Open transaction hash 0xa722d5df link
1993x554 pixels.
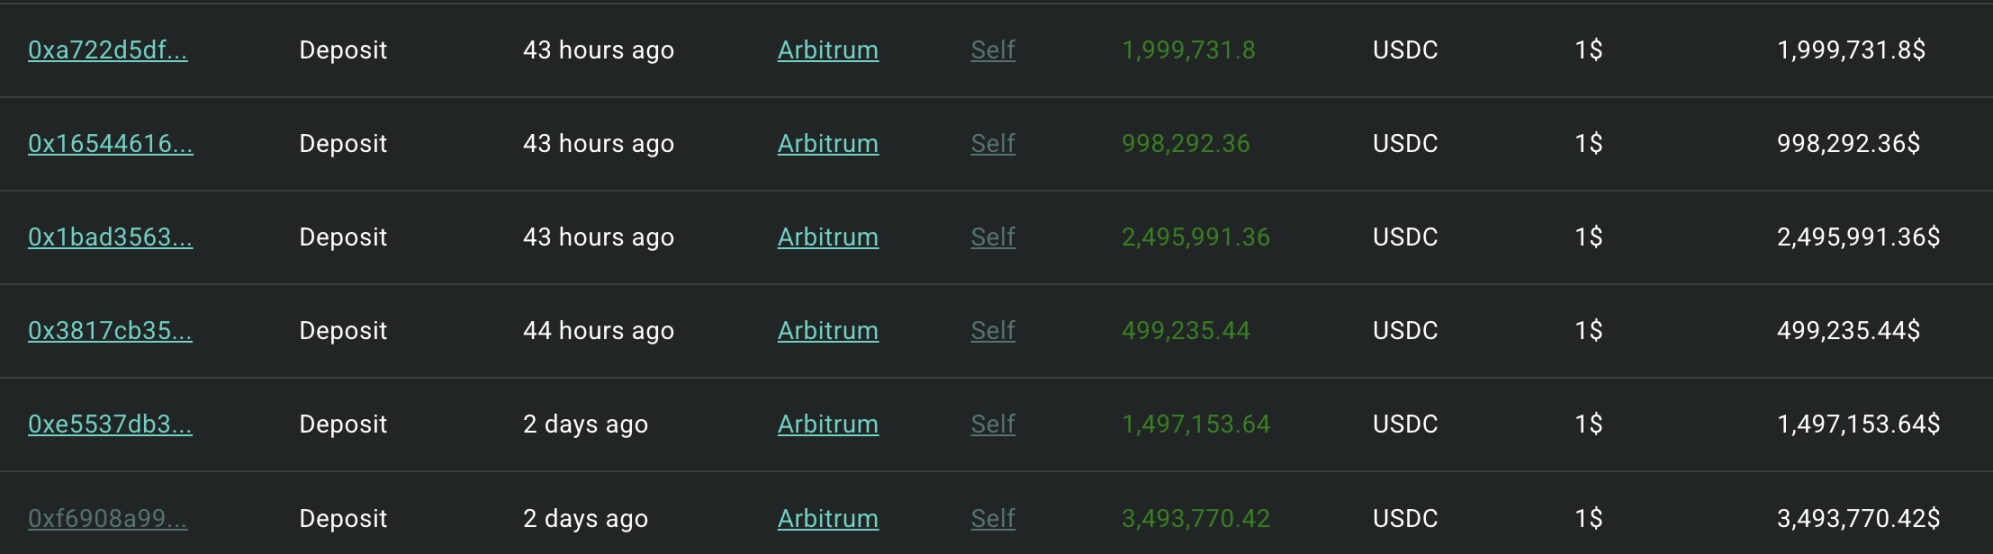click(x=107, y=50)
